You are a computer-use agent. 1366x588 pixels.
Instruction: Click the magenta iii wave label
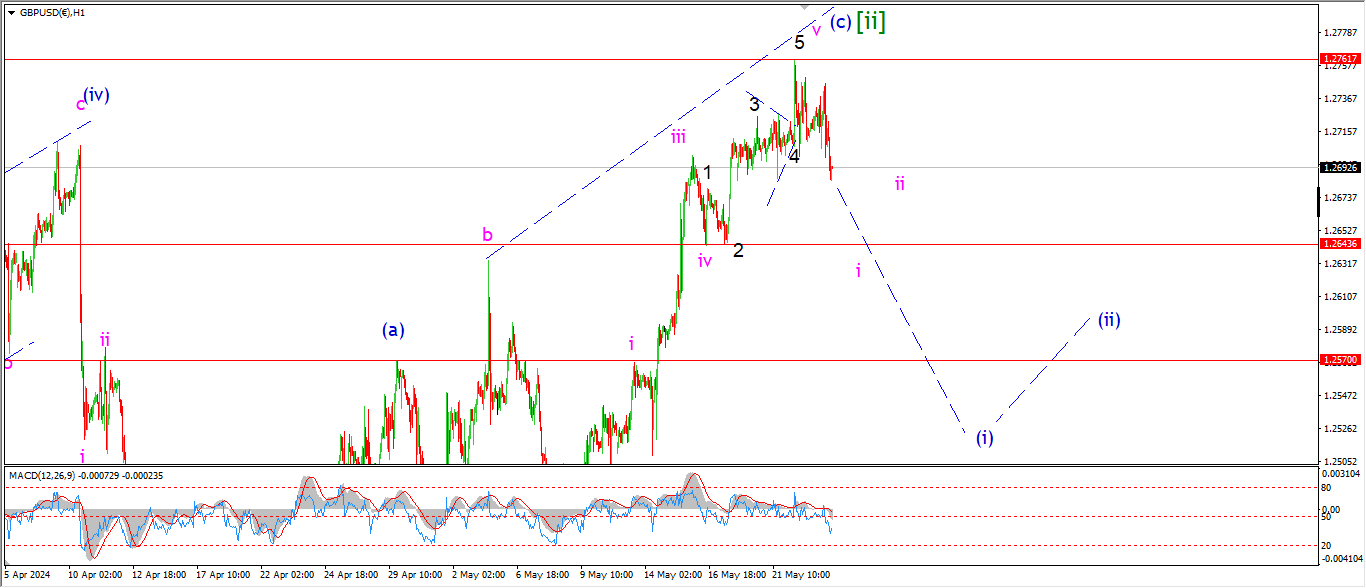[x=678, y=137]
